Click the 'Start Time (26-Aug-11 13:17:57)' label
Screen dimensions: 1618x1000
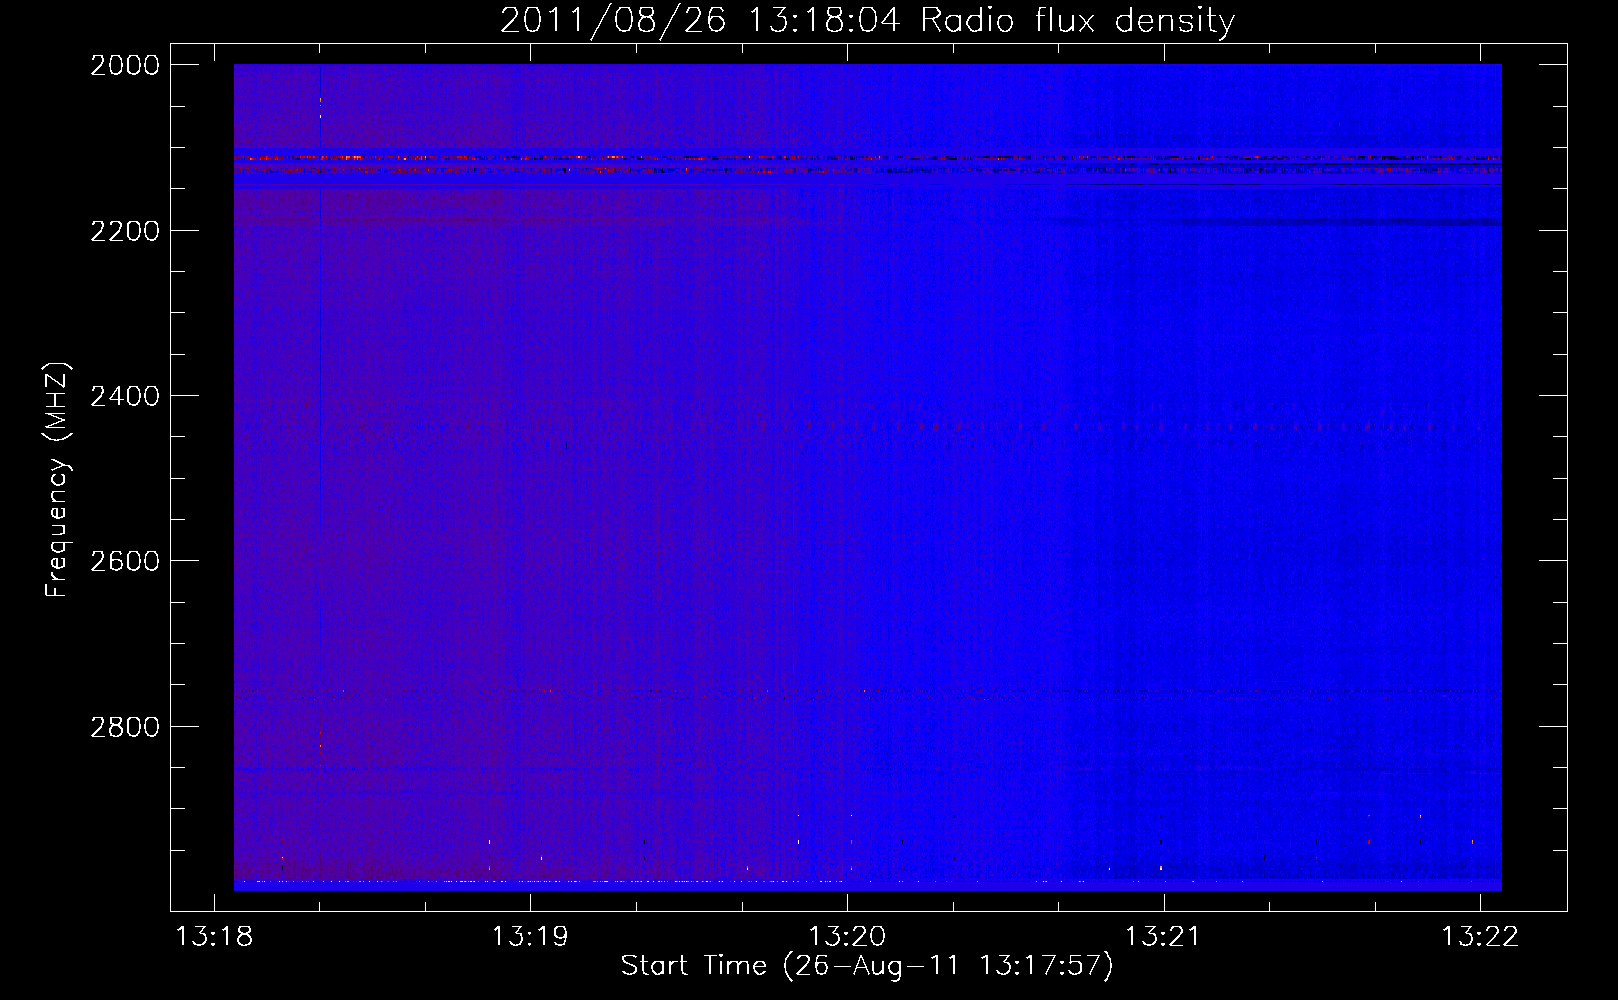click(867, 966)
